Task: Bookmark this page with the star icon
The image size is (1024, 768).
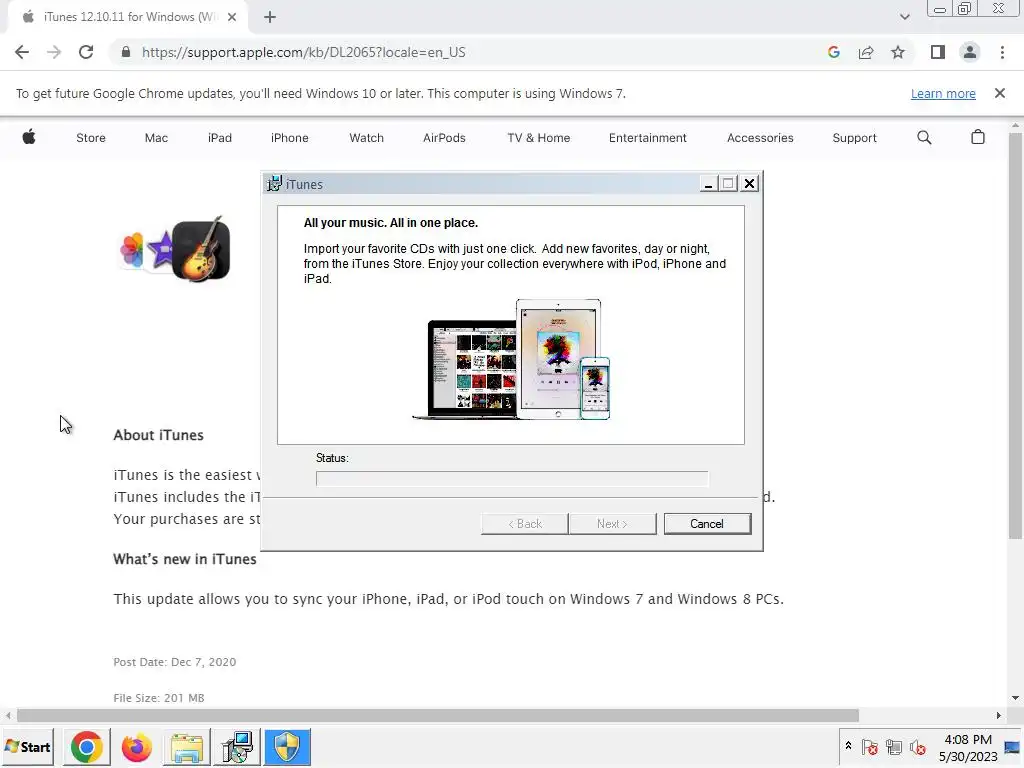Action: (x=898, y=52)
